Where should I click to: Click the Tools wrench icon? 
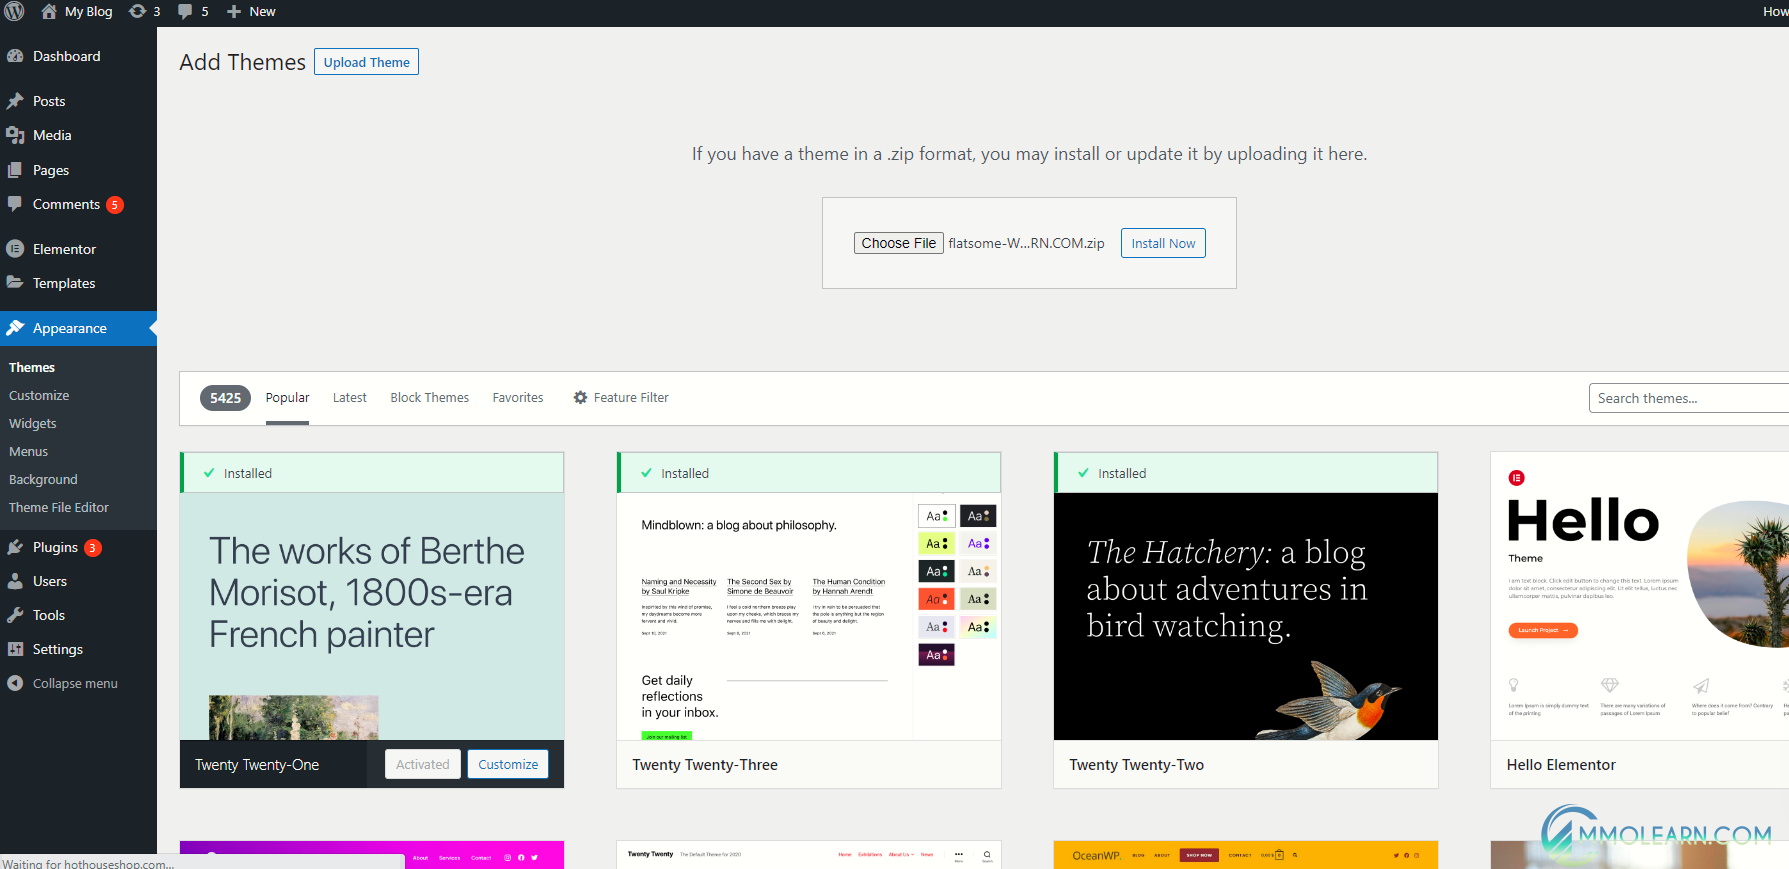coord(15,615)
